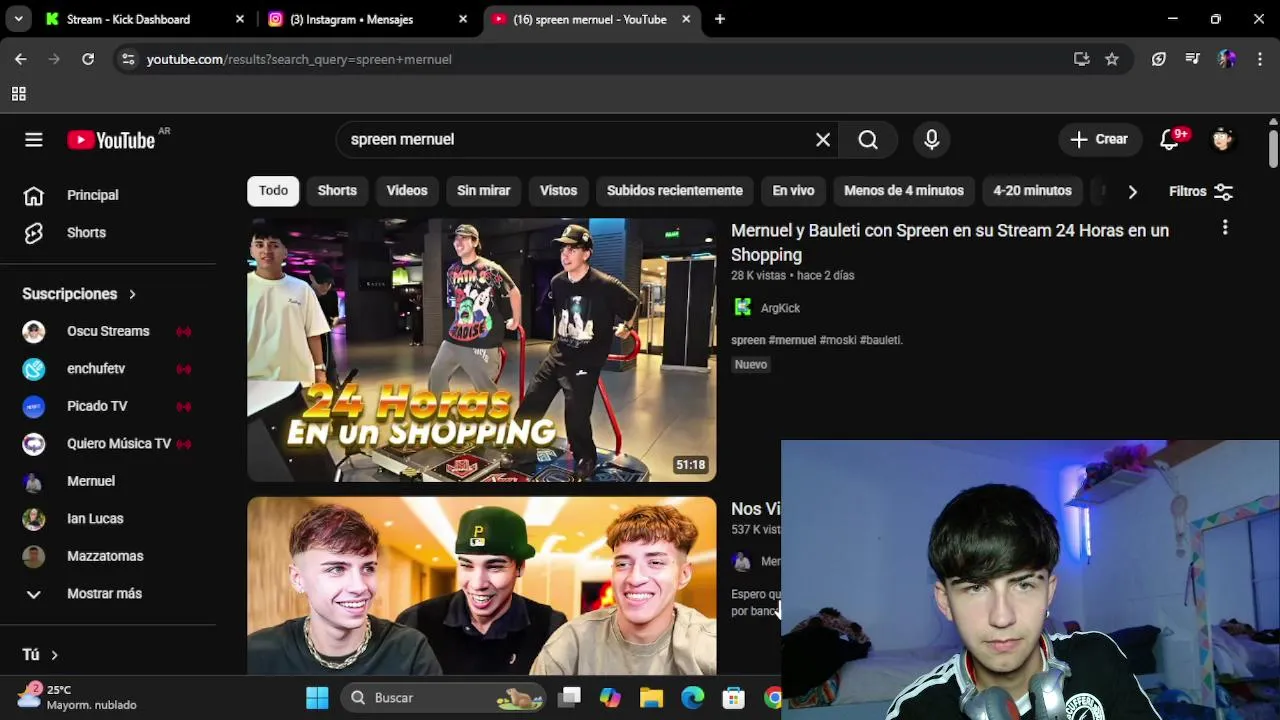Image resolution: width=1280 pixels, height=720 pixels.
Task: Start voice search with microphone
Action: 932,140
